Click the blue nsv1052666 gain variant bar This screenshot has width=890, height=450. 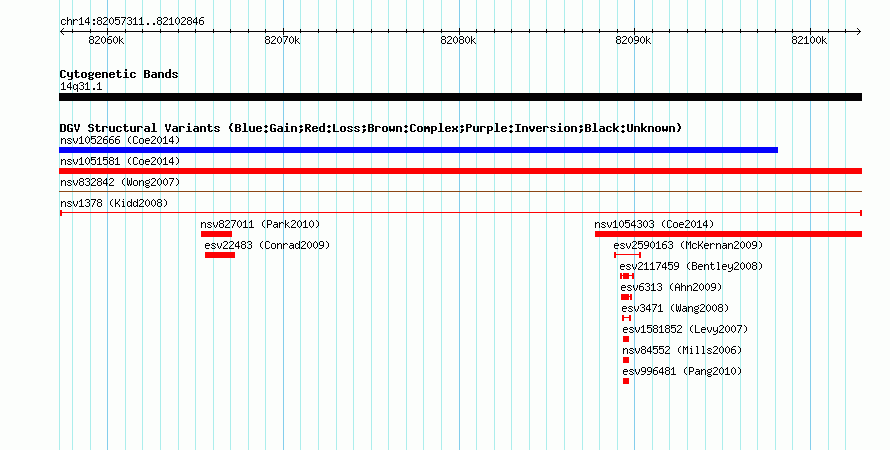418,150
